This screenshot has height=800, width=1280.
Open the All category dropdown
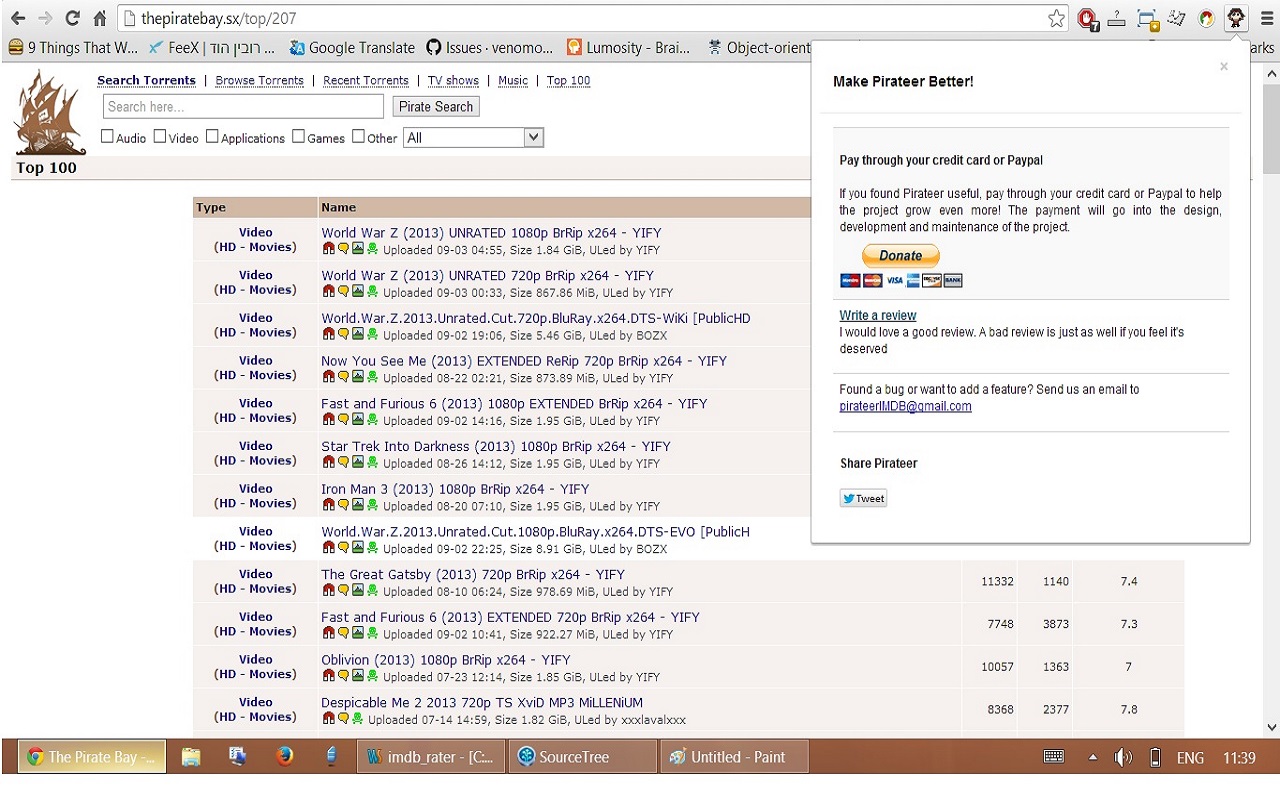473,138
